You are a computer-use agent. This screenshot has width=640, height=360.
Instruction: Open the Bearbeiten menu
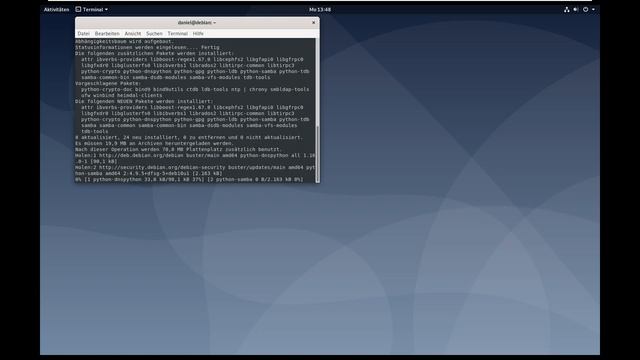click(107, 33)
